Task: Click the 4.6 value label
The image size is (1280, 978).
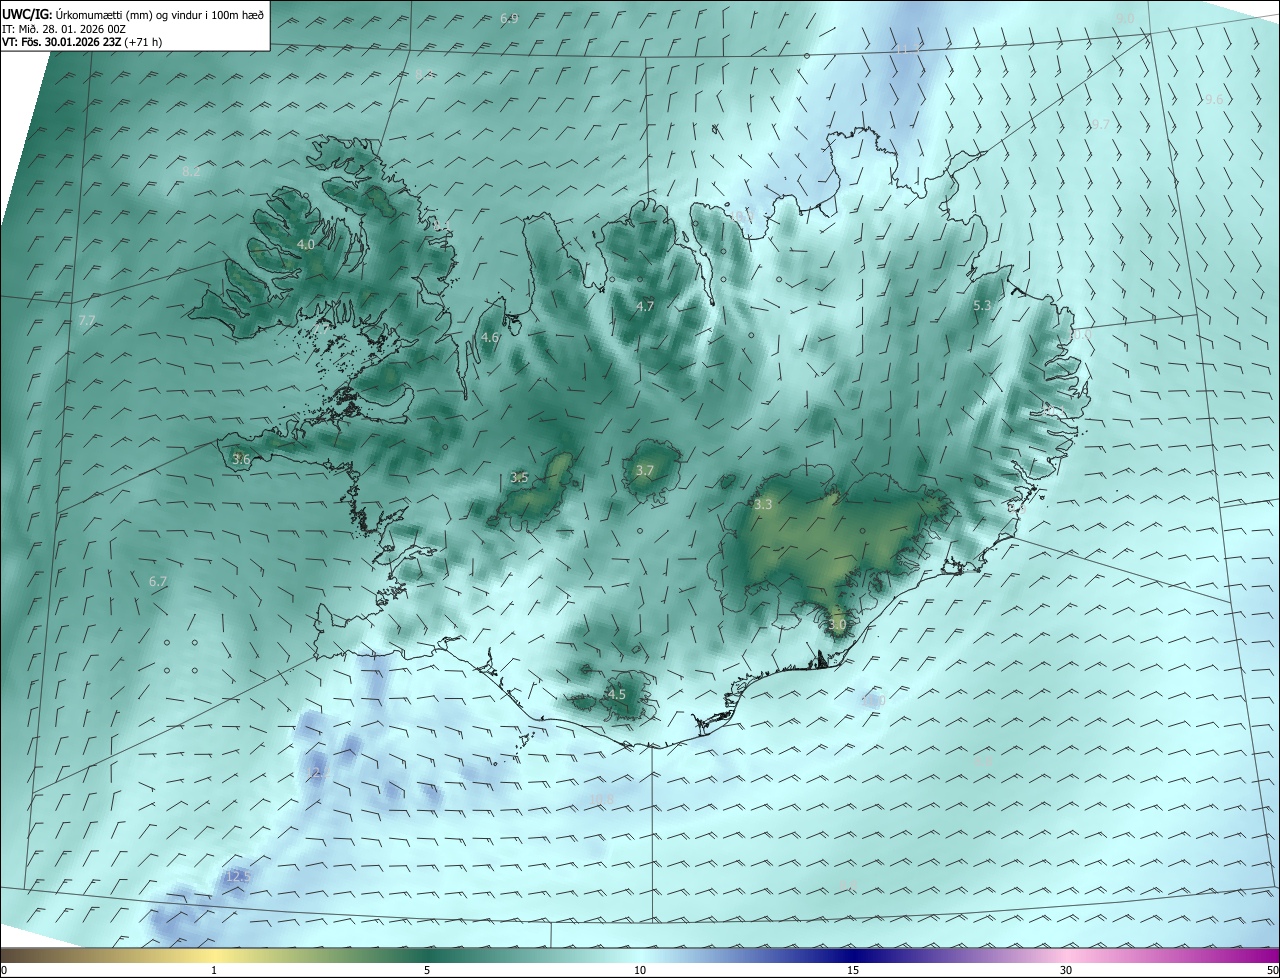Action: 490,338
